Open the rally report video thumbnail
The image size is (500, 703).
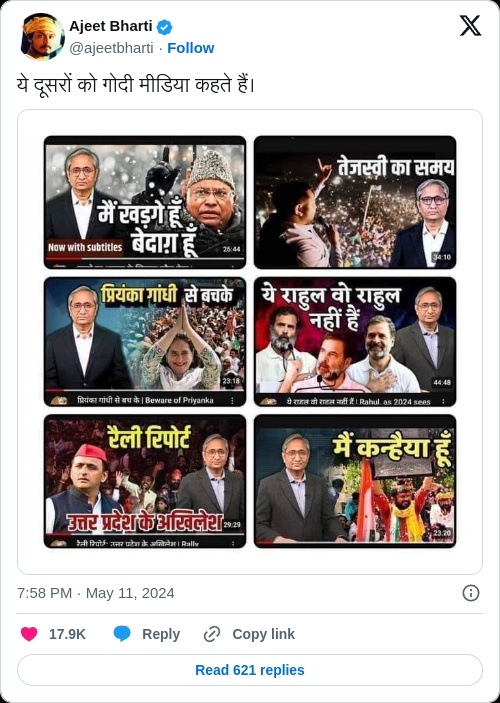point(145,481)
